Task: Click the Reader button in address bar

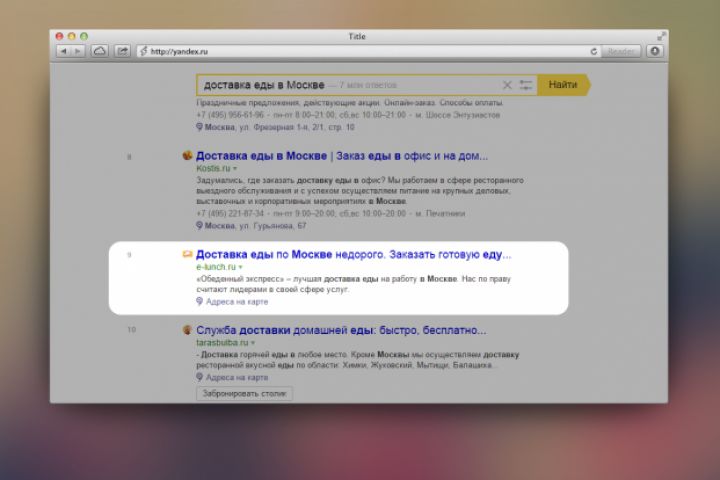Action: 620,51
